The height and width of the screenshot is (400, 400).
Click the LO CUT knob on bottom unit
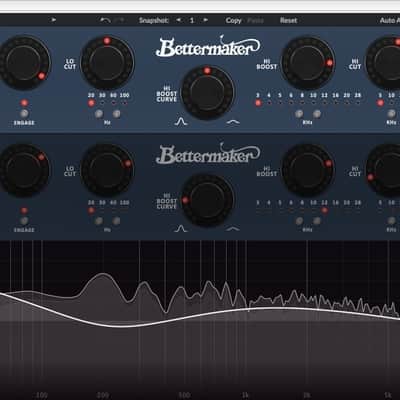point(107,170)
